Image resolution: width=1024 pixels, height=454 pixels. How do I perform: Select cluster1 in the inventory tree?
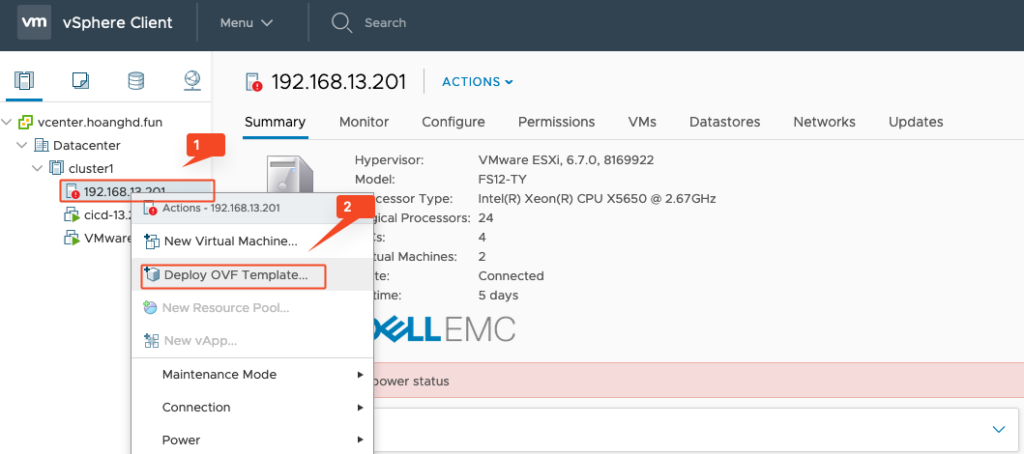(91, 169)
